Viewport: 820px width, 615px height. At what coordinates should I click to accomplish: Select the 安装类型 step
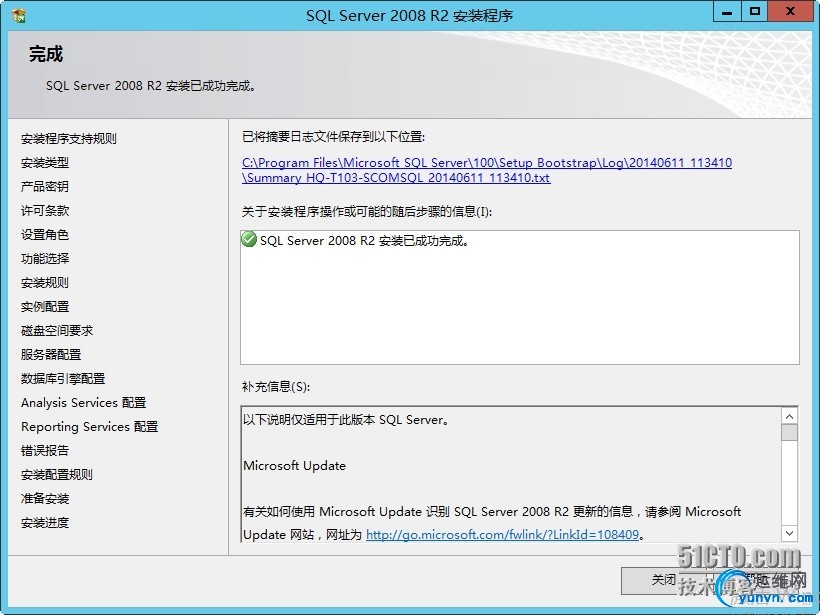point(45,163)
